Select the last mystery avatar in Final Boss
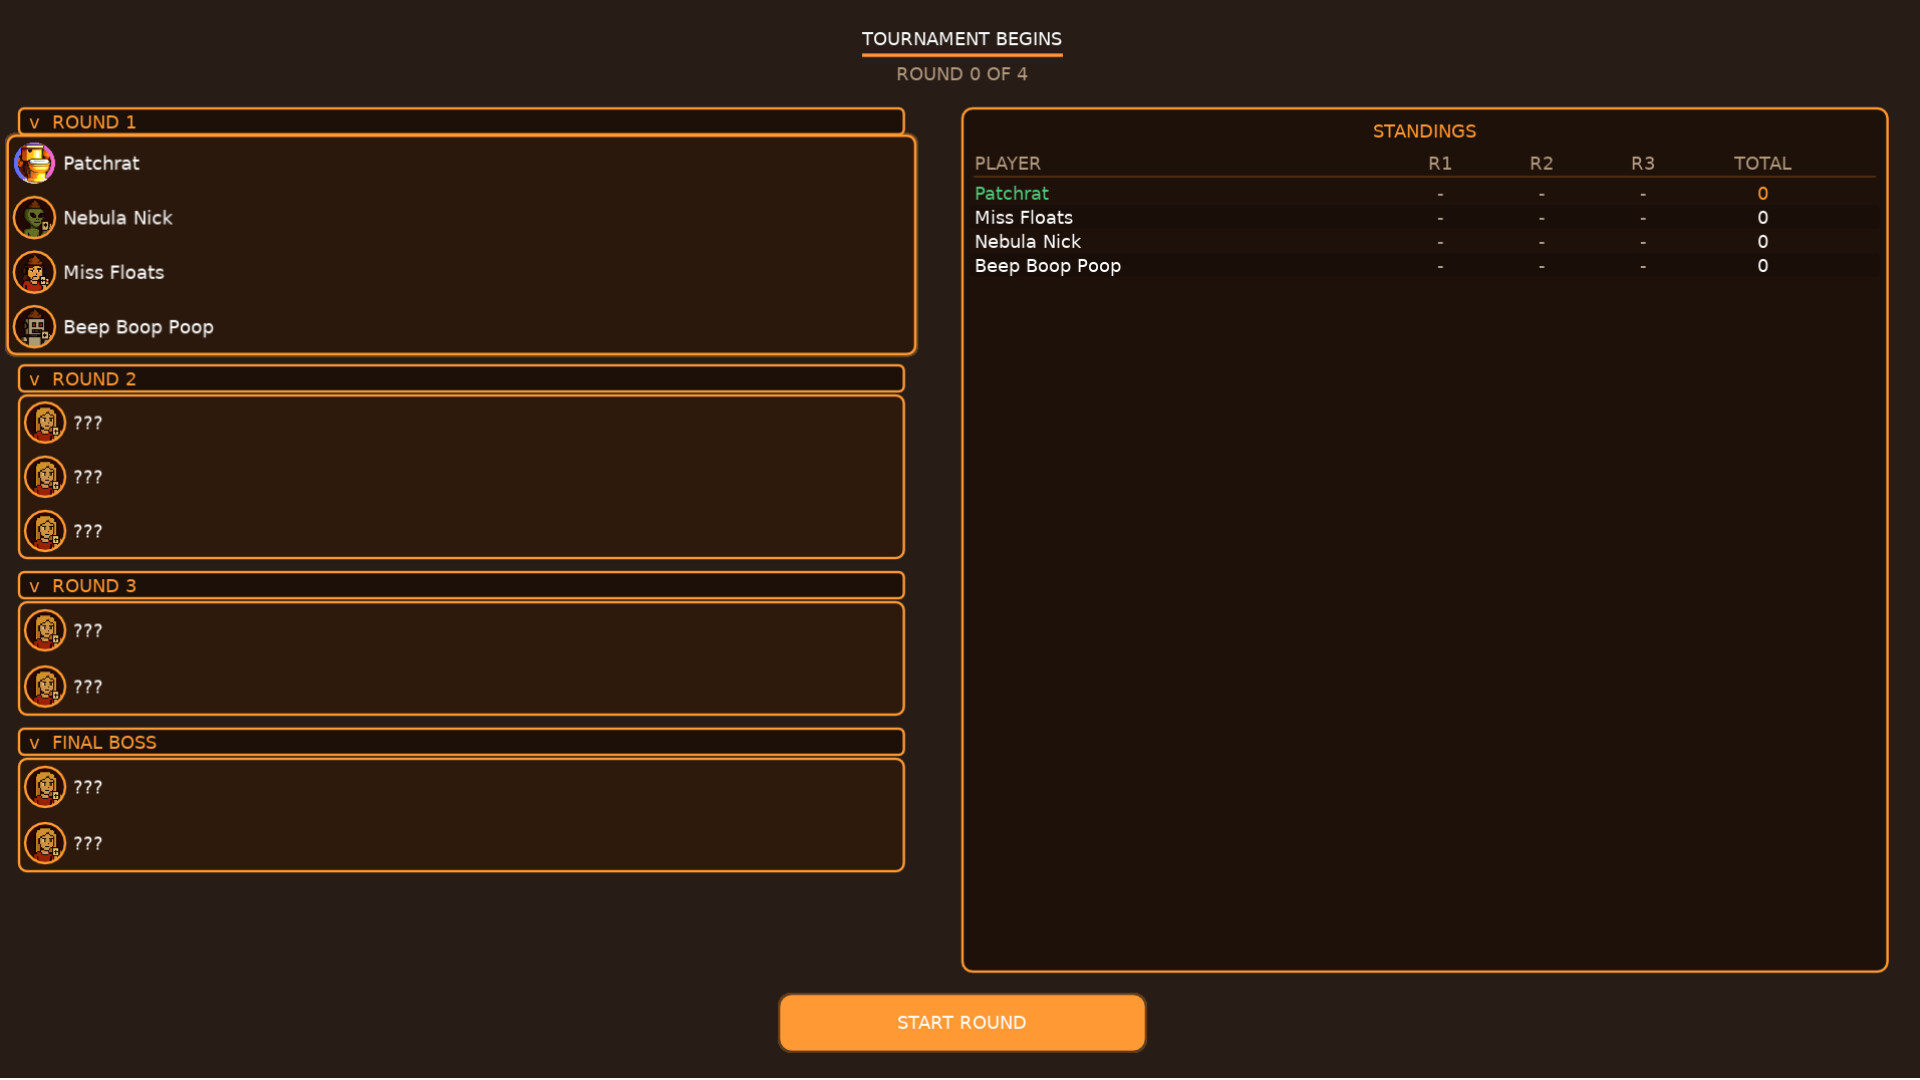Image resolution: width=1920 pixels, height=1080 pixels. (45, 843)
